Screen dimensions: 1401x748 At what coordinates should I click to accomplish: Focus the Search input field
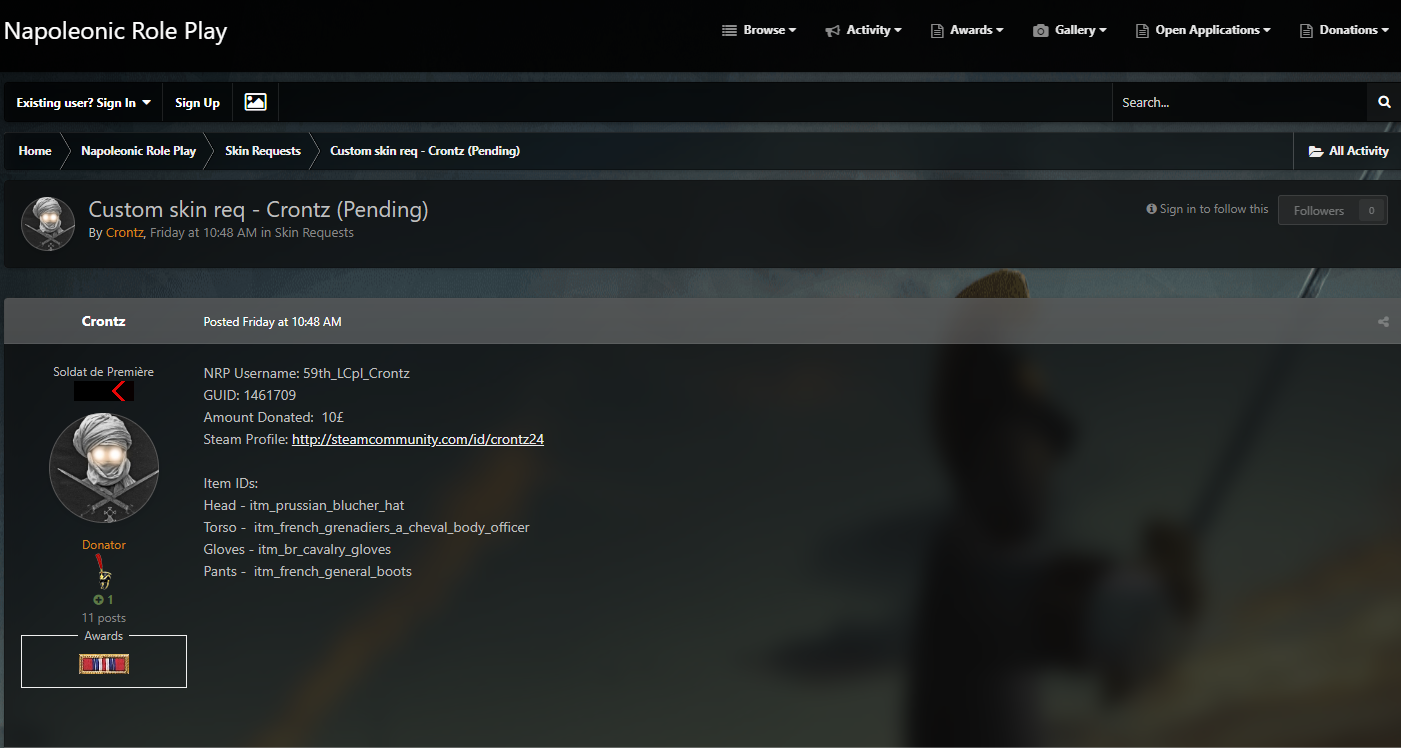pos(1239,102)
